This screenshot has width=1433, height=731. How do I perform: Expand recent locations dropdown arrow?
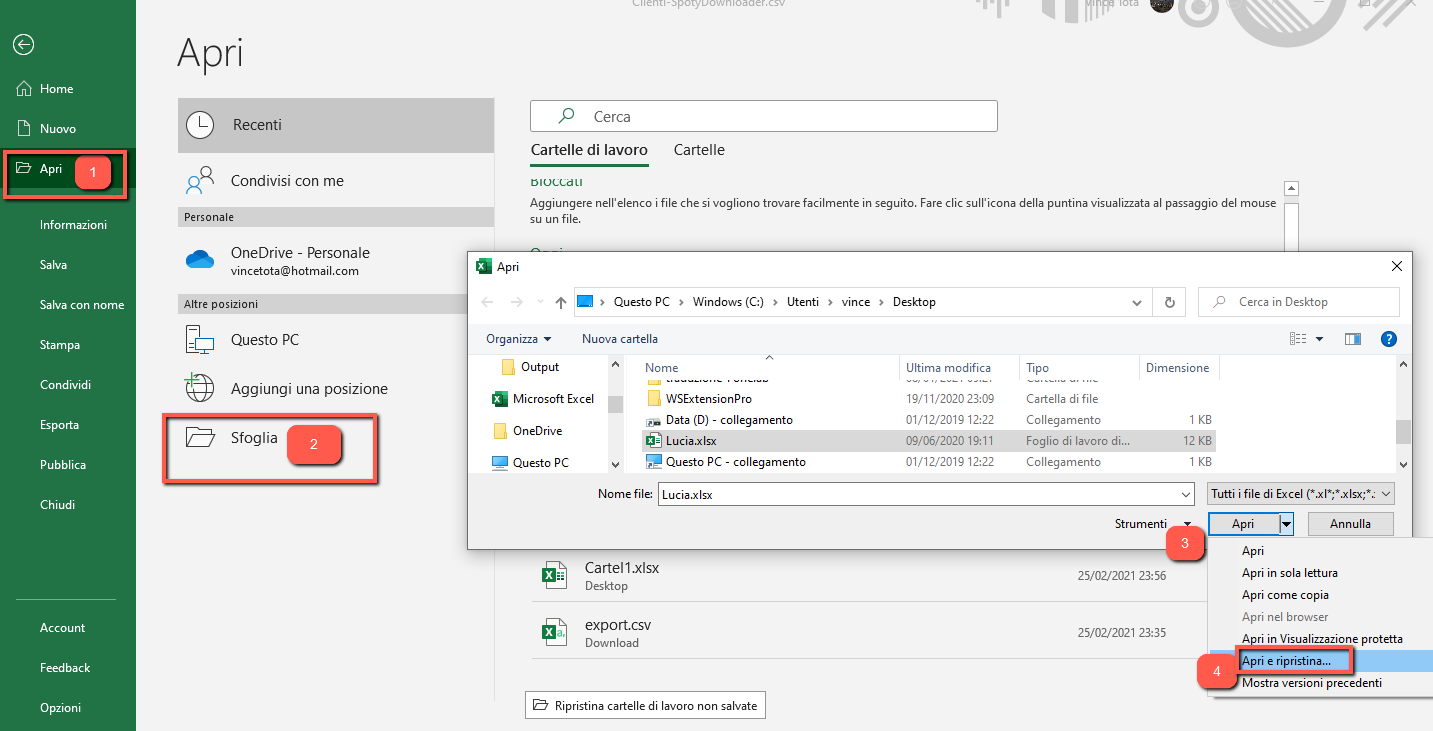tap(540, 302)
